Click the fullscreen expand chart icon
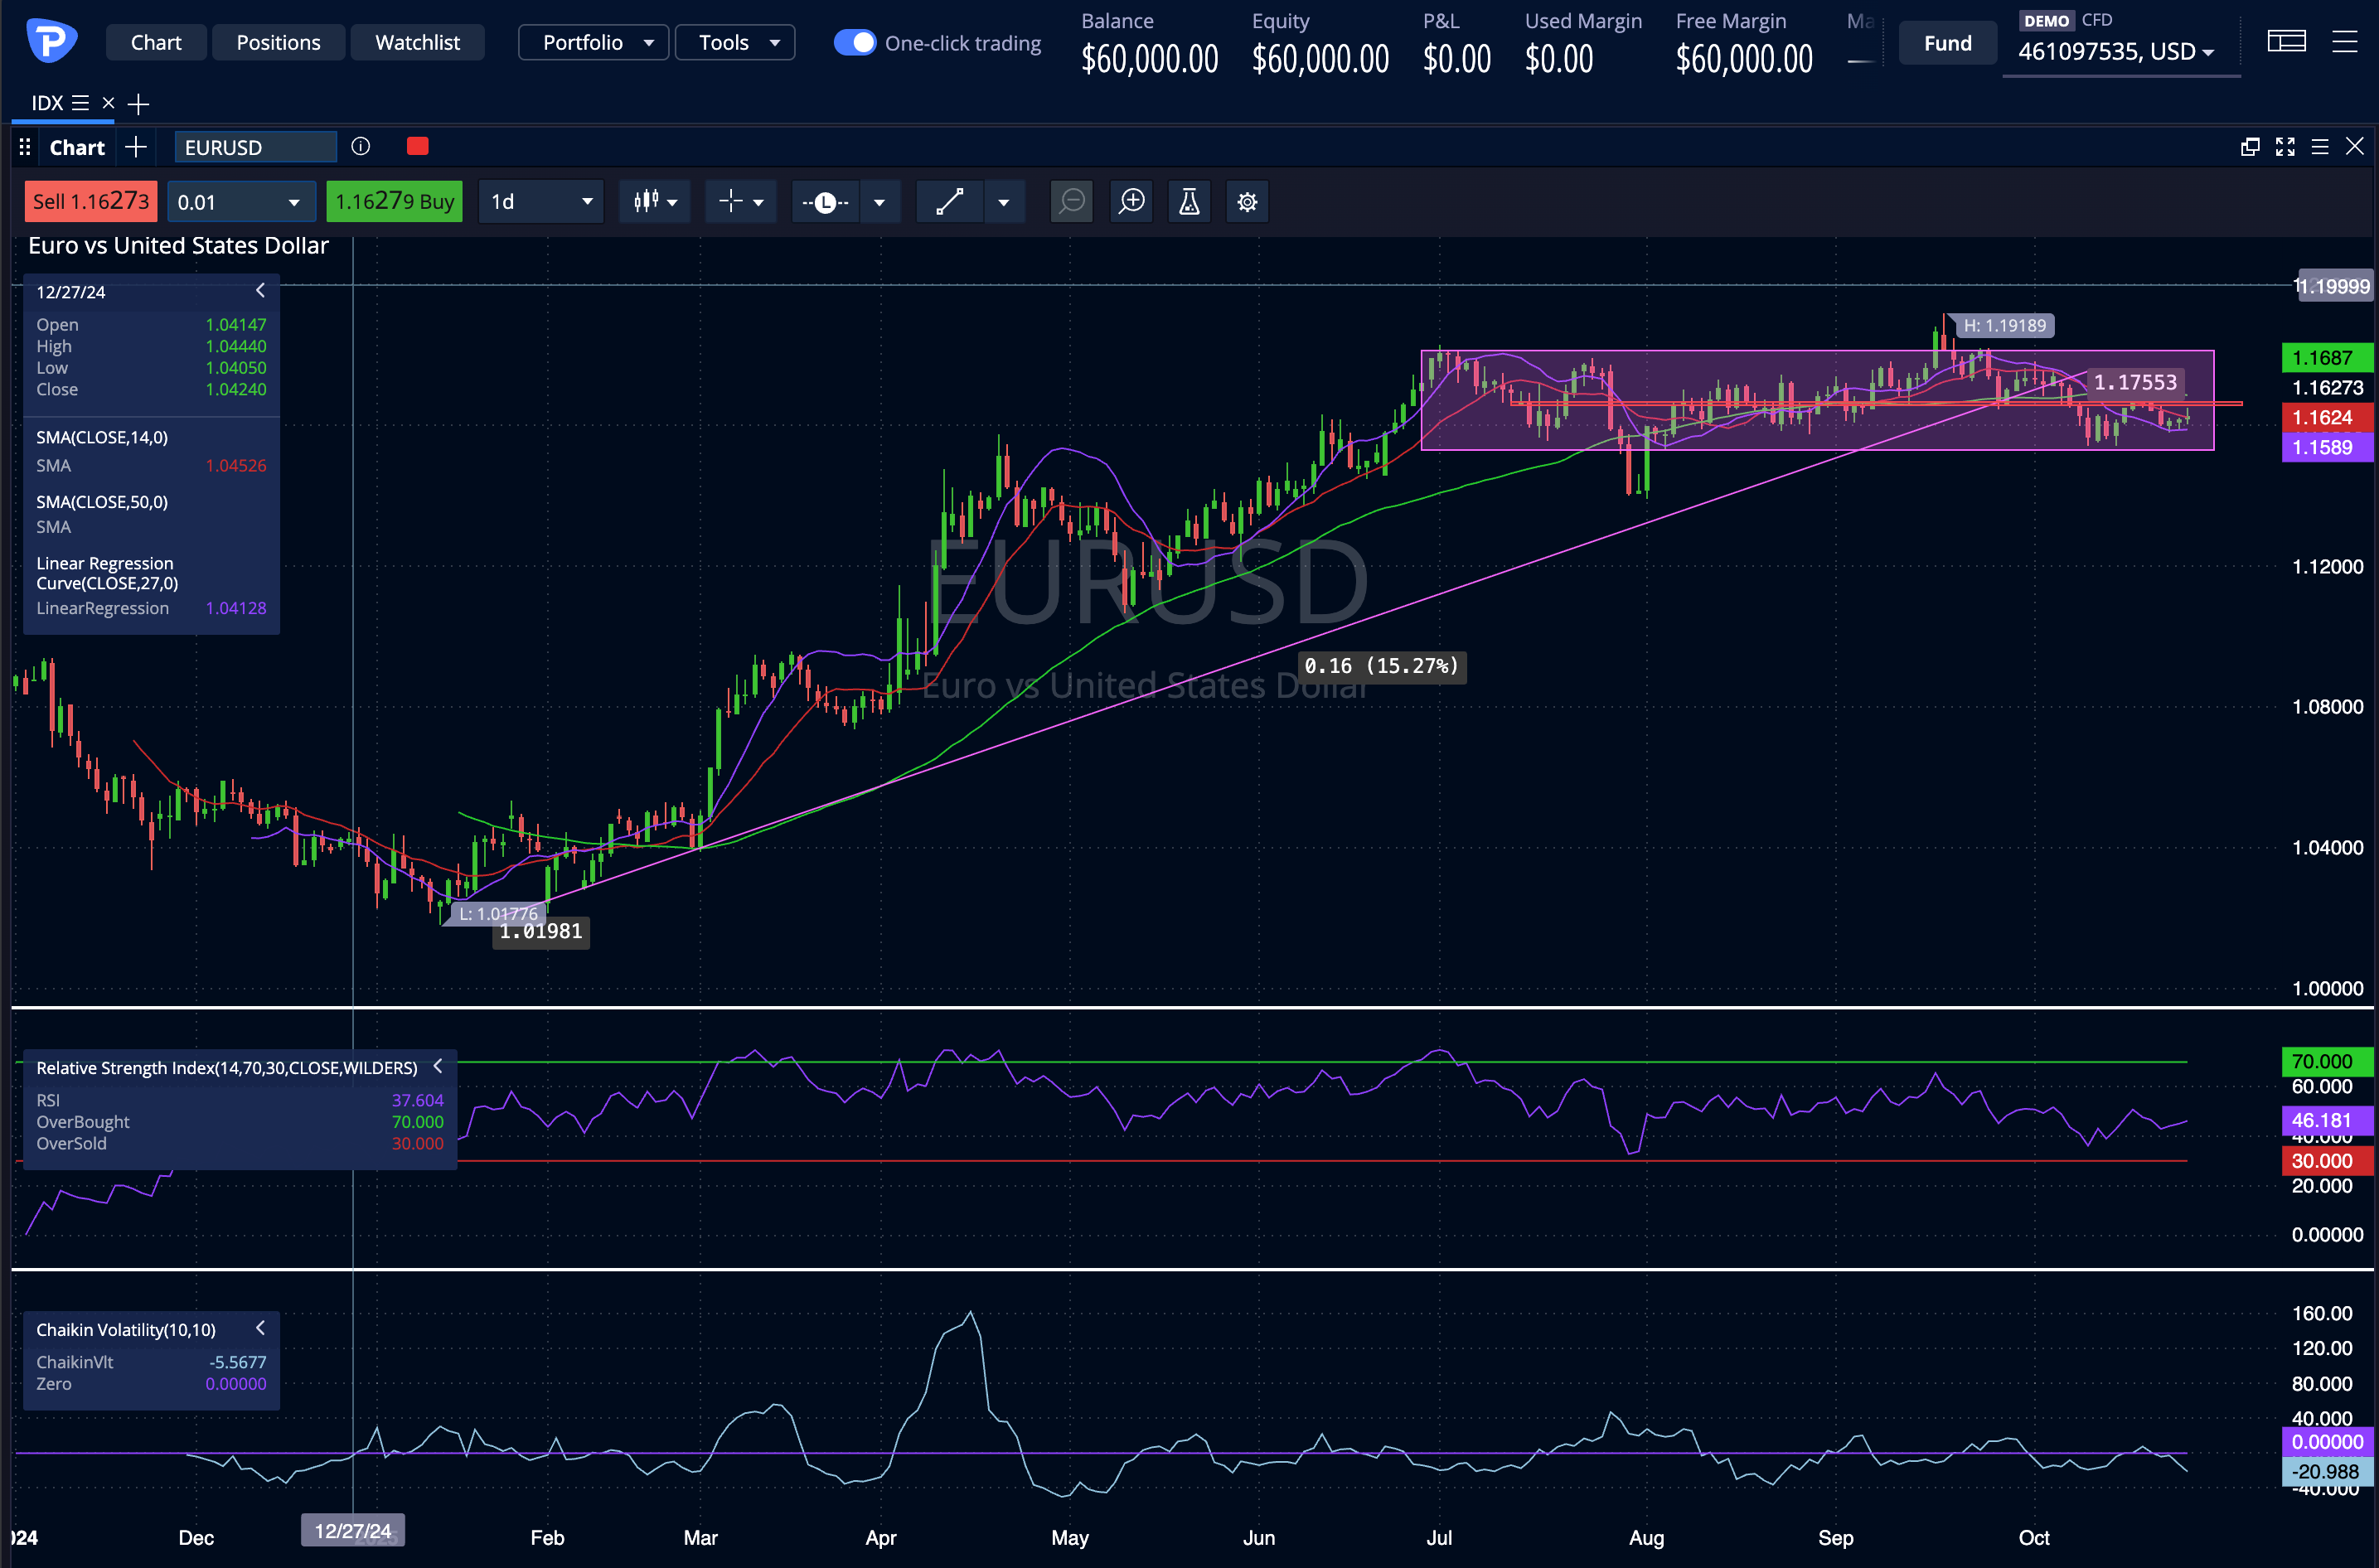This screenshot has width=2379, height=1568. click(x=2285, y=147)
